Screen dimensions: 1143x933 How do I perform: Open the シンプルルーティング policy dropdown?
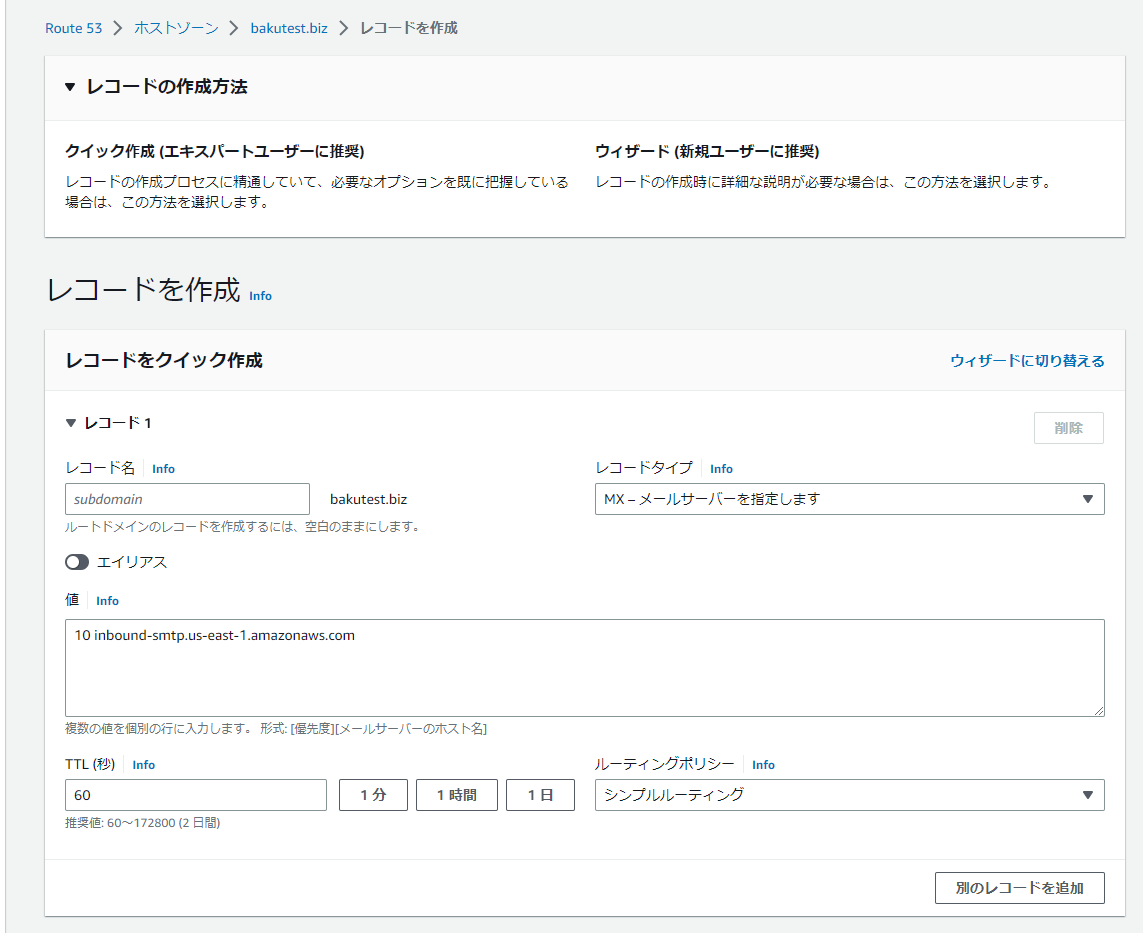(x=849, y=795)
